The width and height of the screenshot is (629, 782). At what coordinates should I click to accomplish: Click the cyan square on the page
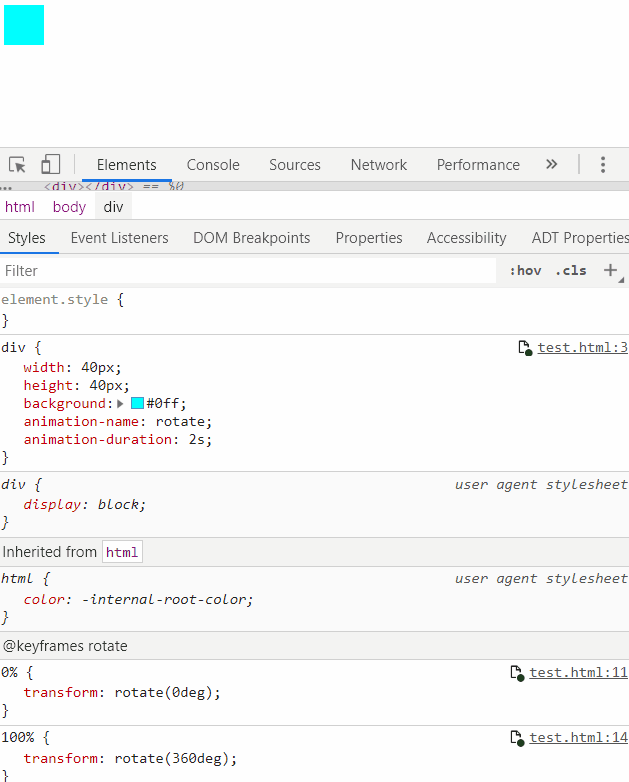click(x=24, y=25)
